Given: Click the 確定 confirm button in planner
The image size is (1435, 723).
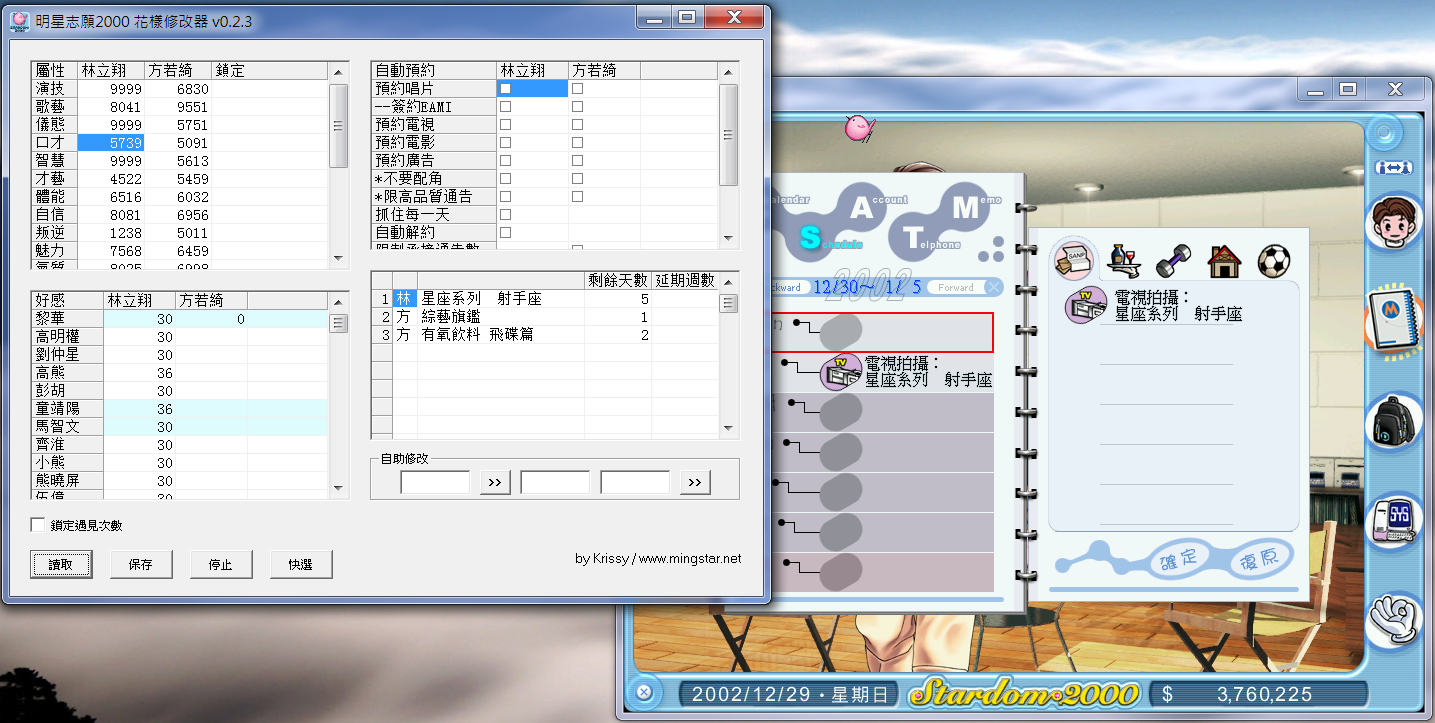Looking at the screenshot, I should coord(1178,557).
